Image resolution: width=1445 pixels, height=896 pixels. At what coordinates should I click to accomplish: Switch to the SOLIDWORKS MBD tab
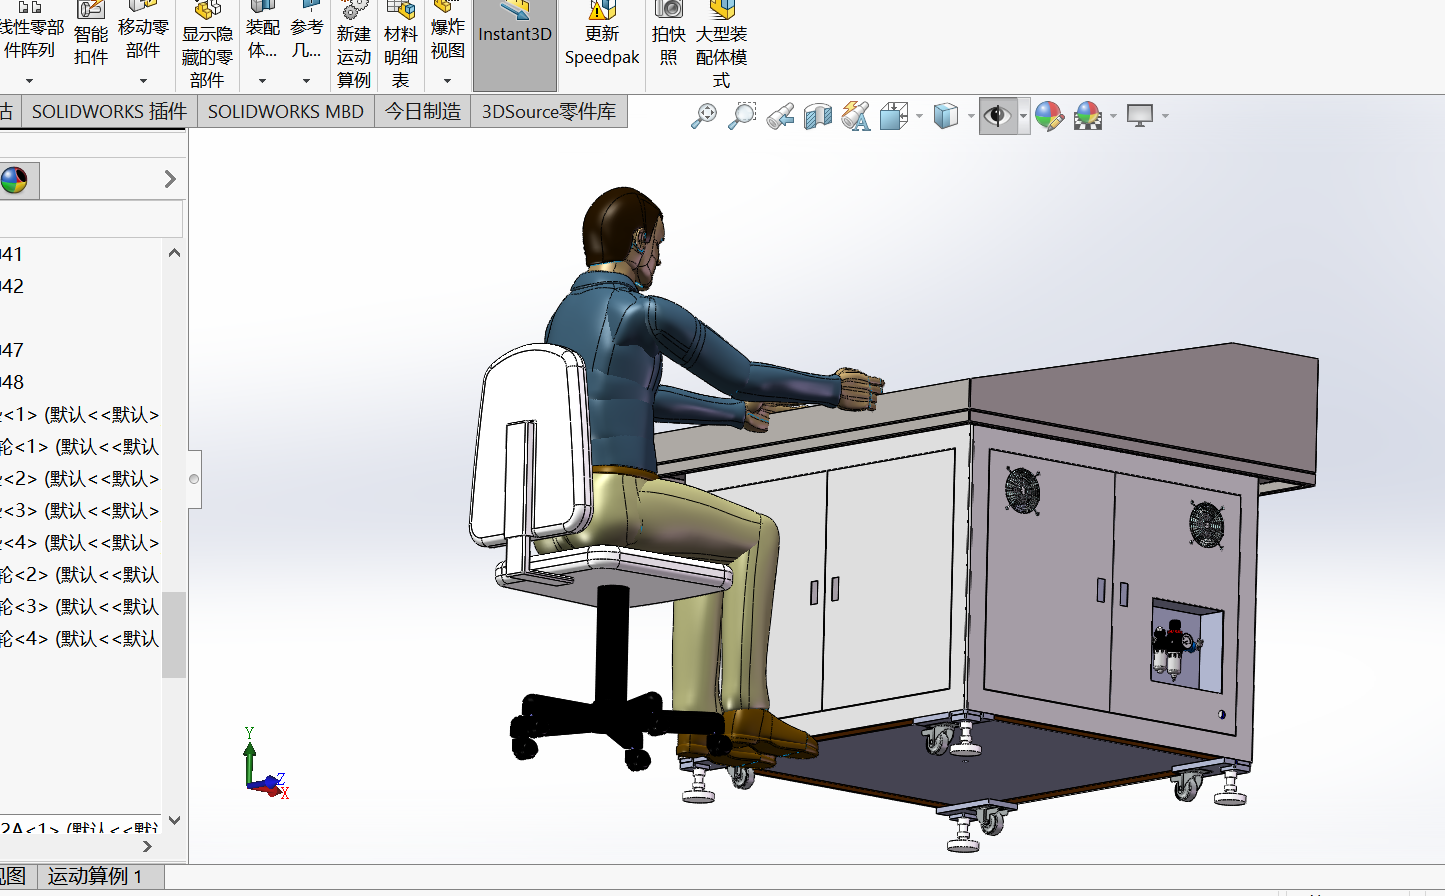coord(286,111)
